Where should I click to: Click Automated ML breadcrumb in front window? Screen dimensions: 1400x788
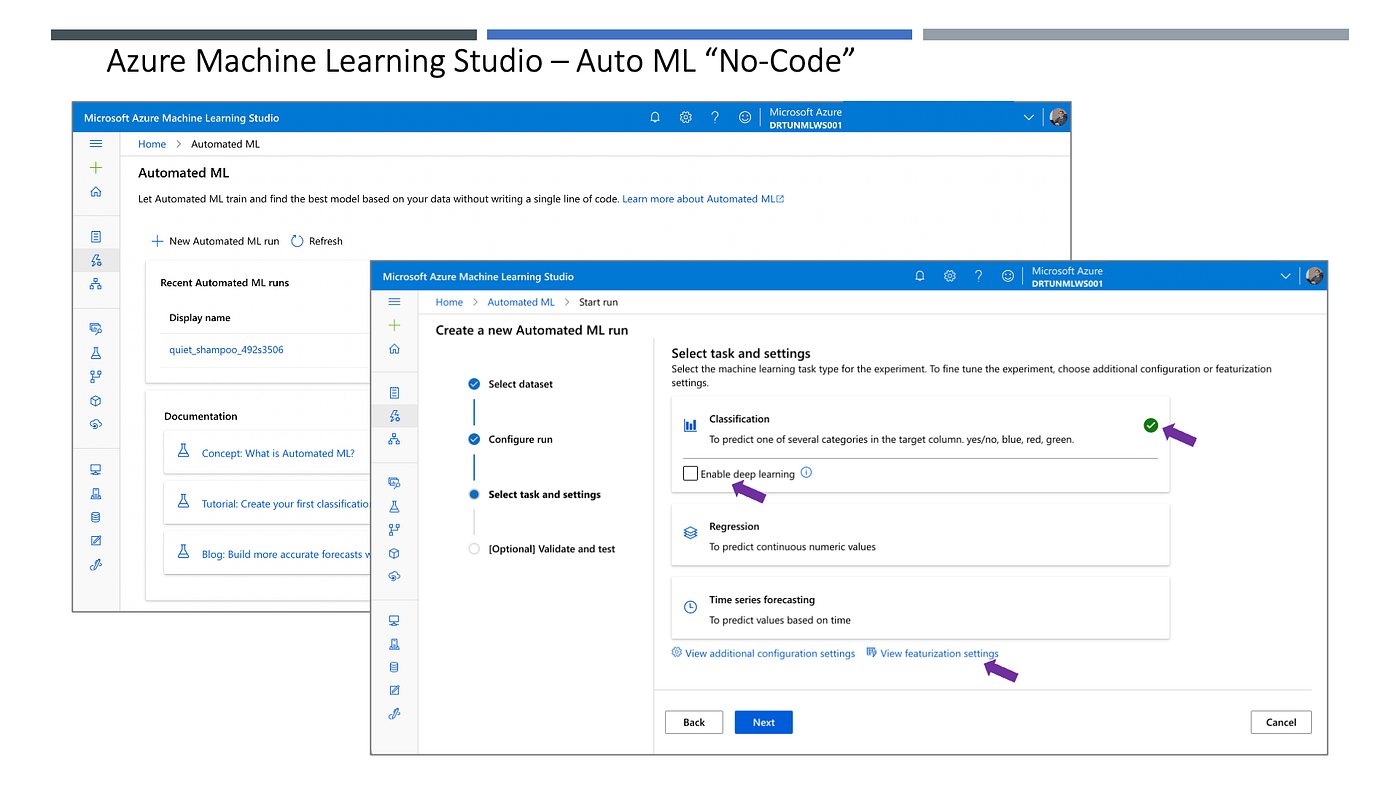521,302
